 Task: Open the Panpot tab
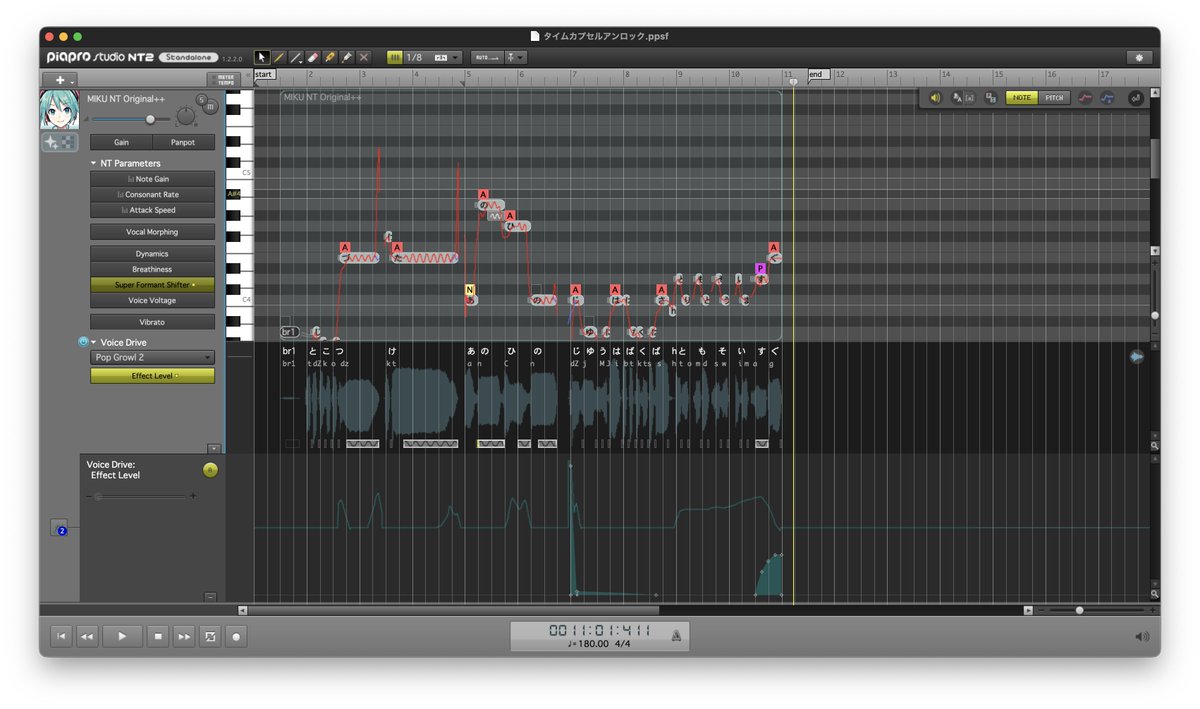[183, 142]
